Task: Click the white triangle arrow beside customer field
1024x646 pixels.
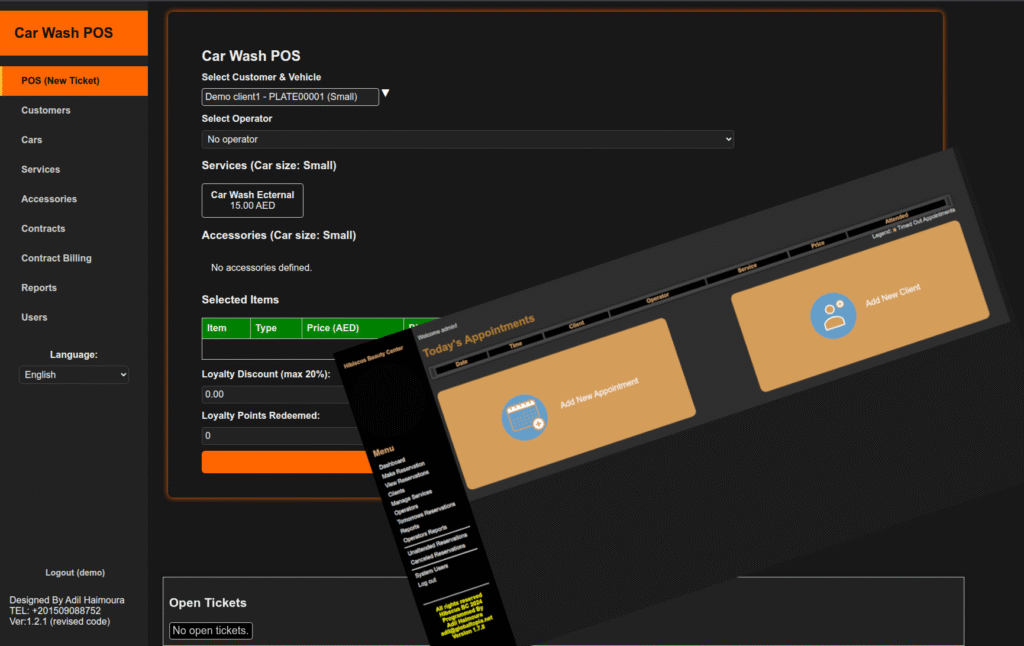Action: pyautogui.click(x=386, y=94)
